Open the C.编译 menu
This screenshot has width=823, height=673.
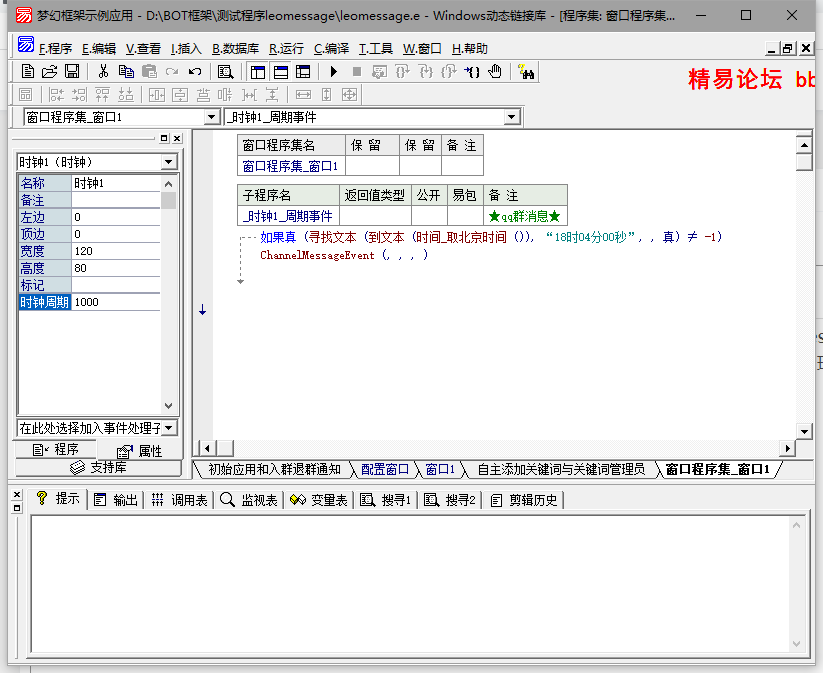[x=331, y=48]
